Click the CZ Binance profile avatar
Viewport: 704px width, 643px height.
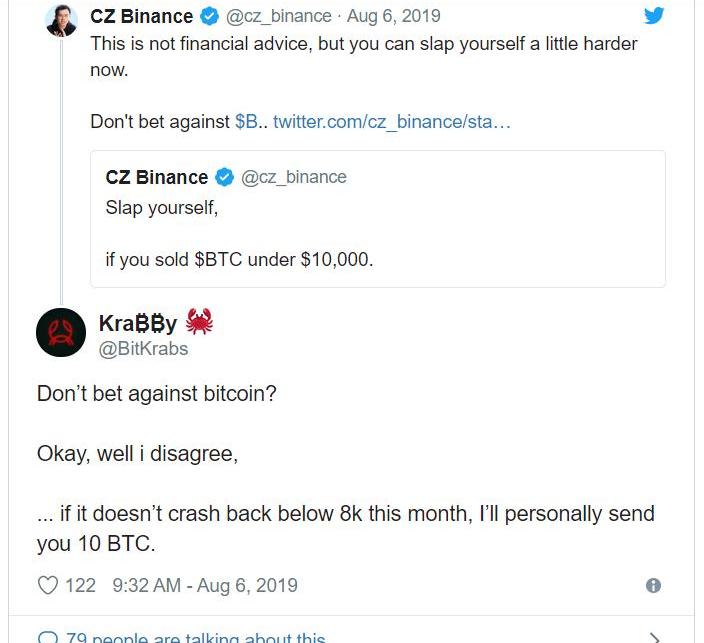pos(62,19)
